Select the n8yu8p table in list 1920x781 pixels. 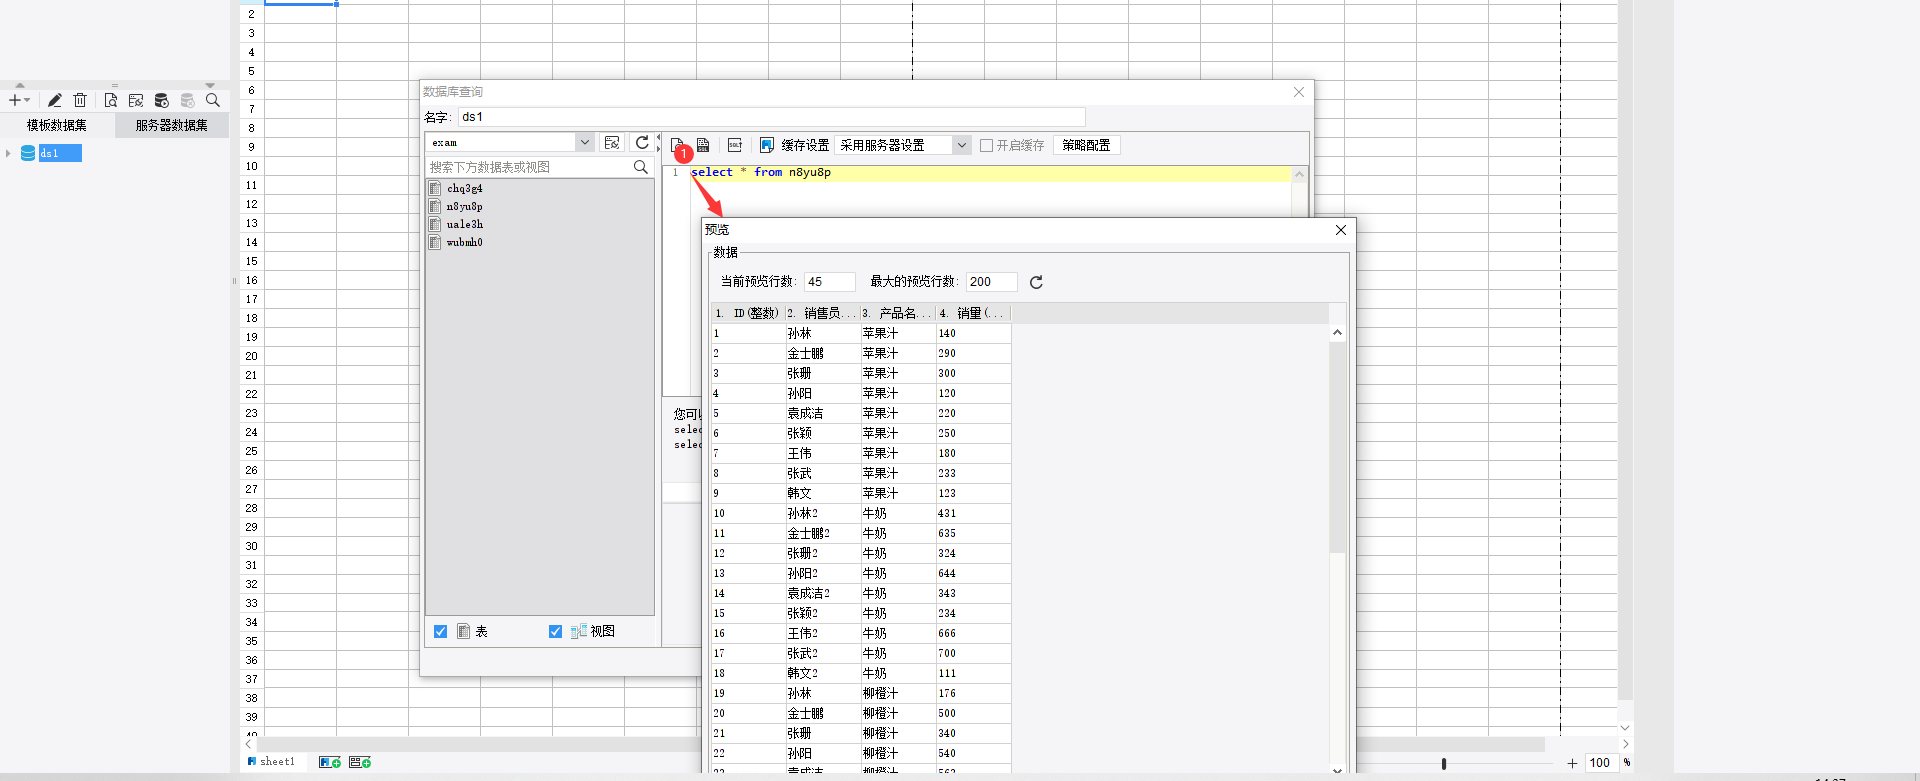[464, 206]
